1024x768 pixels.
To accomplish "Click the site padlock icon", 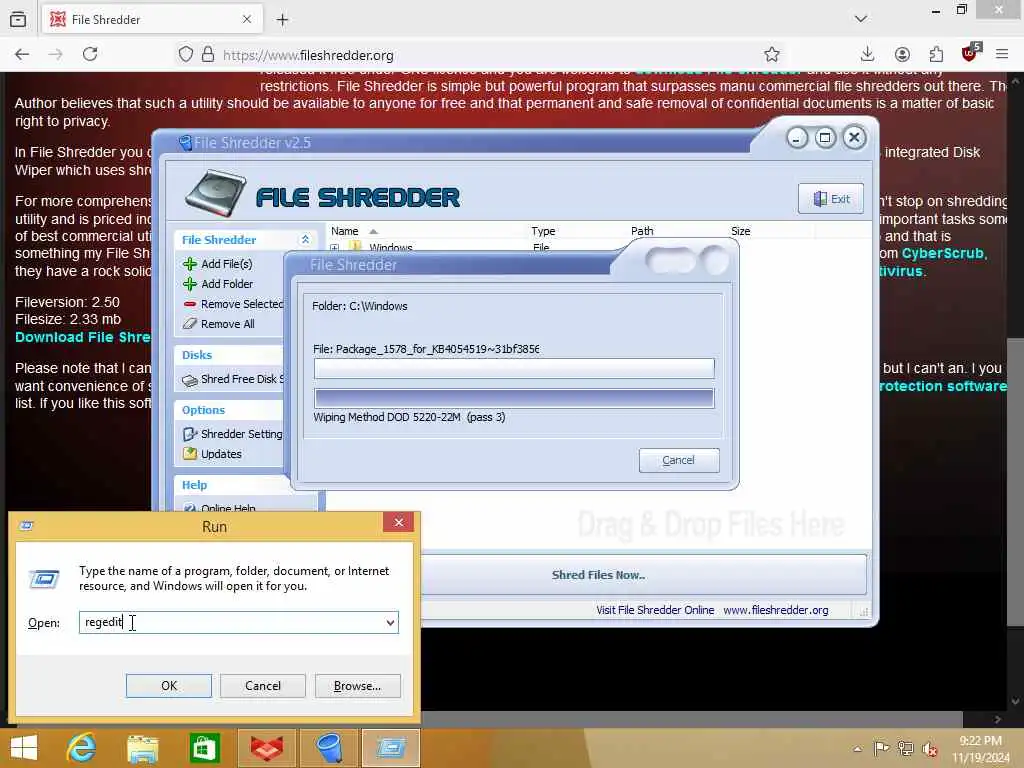I will coord(208,54).
